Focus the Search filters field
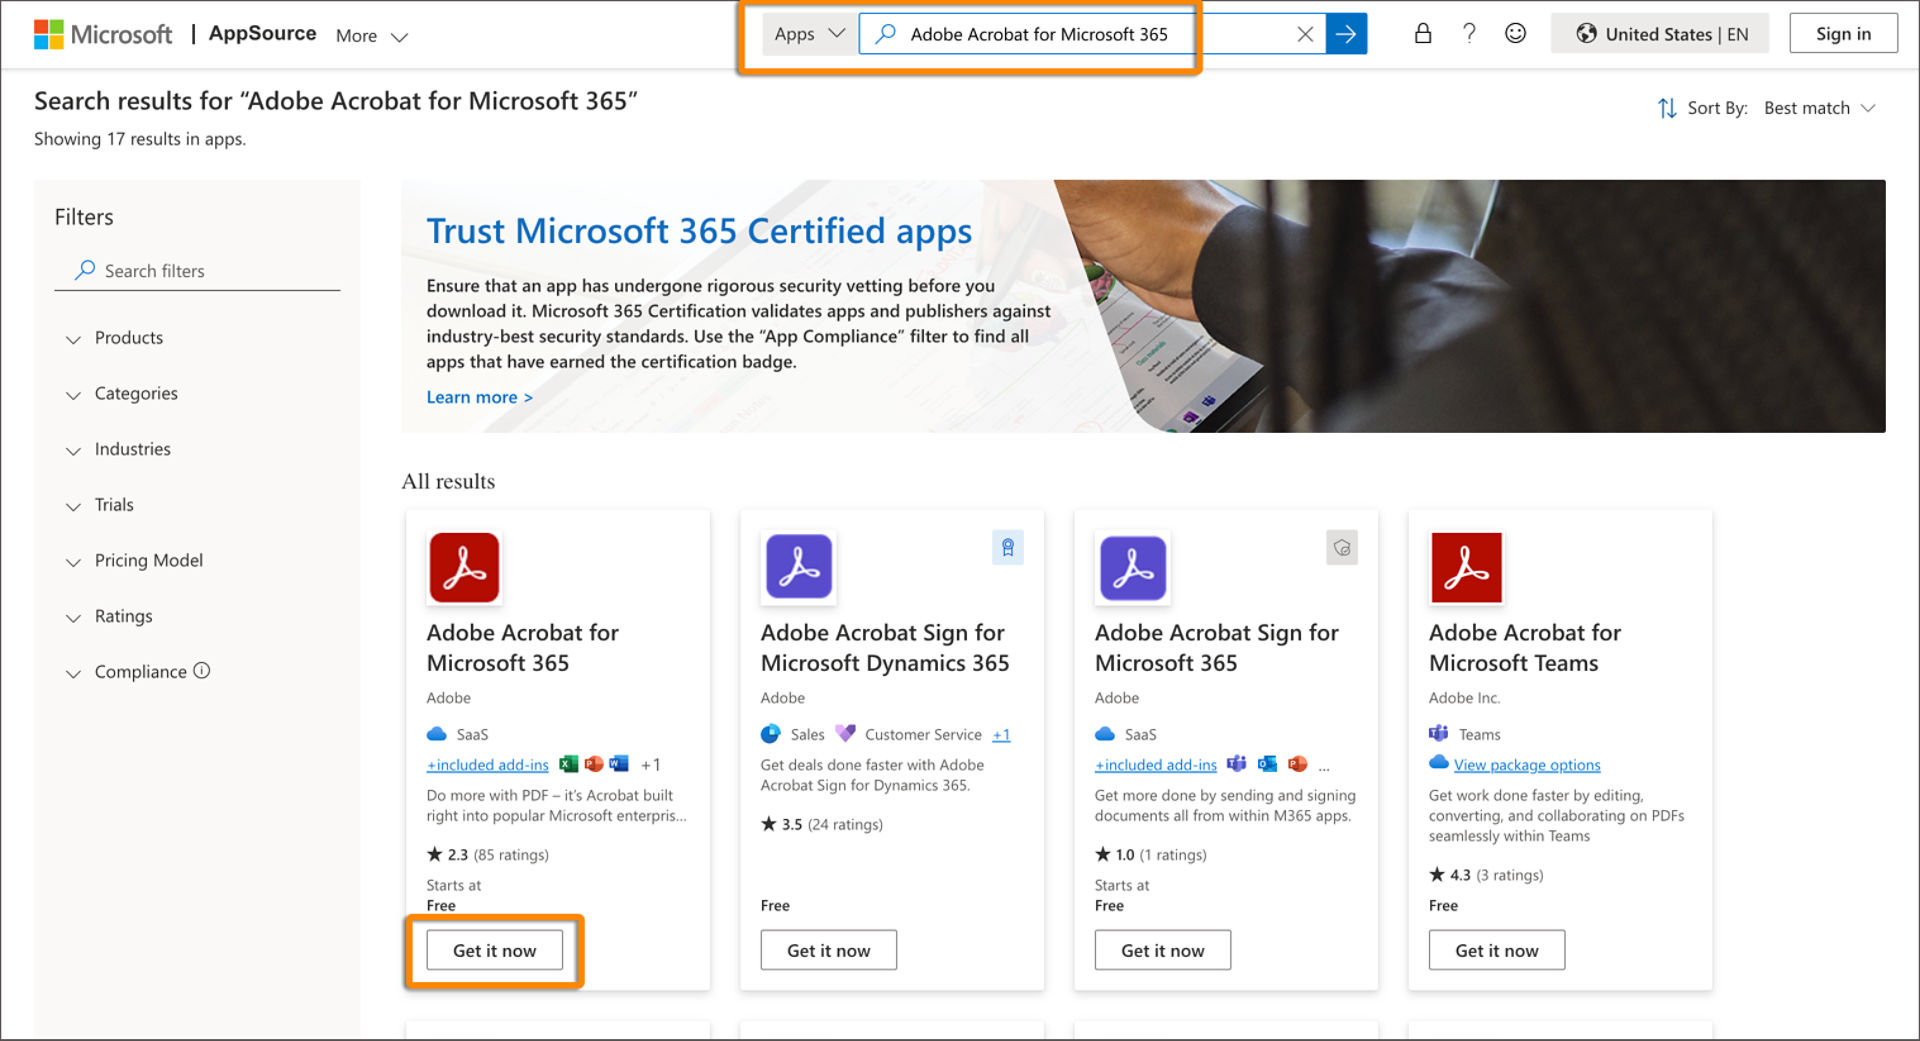The image size is (1920, 1041). (x=197, y=271)
